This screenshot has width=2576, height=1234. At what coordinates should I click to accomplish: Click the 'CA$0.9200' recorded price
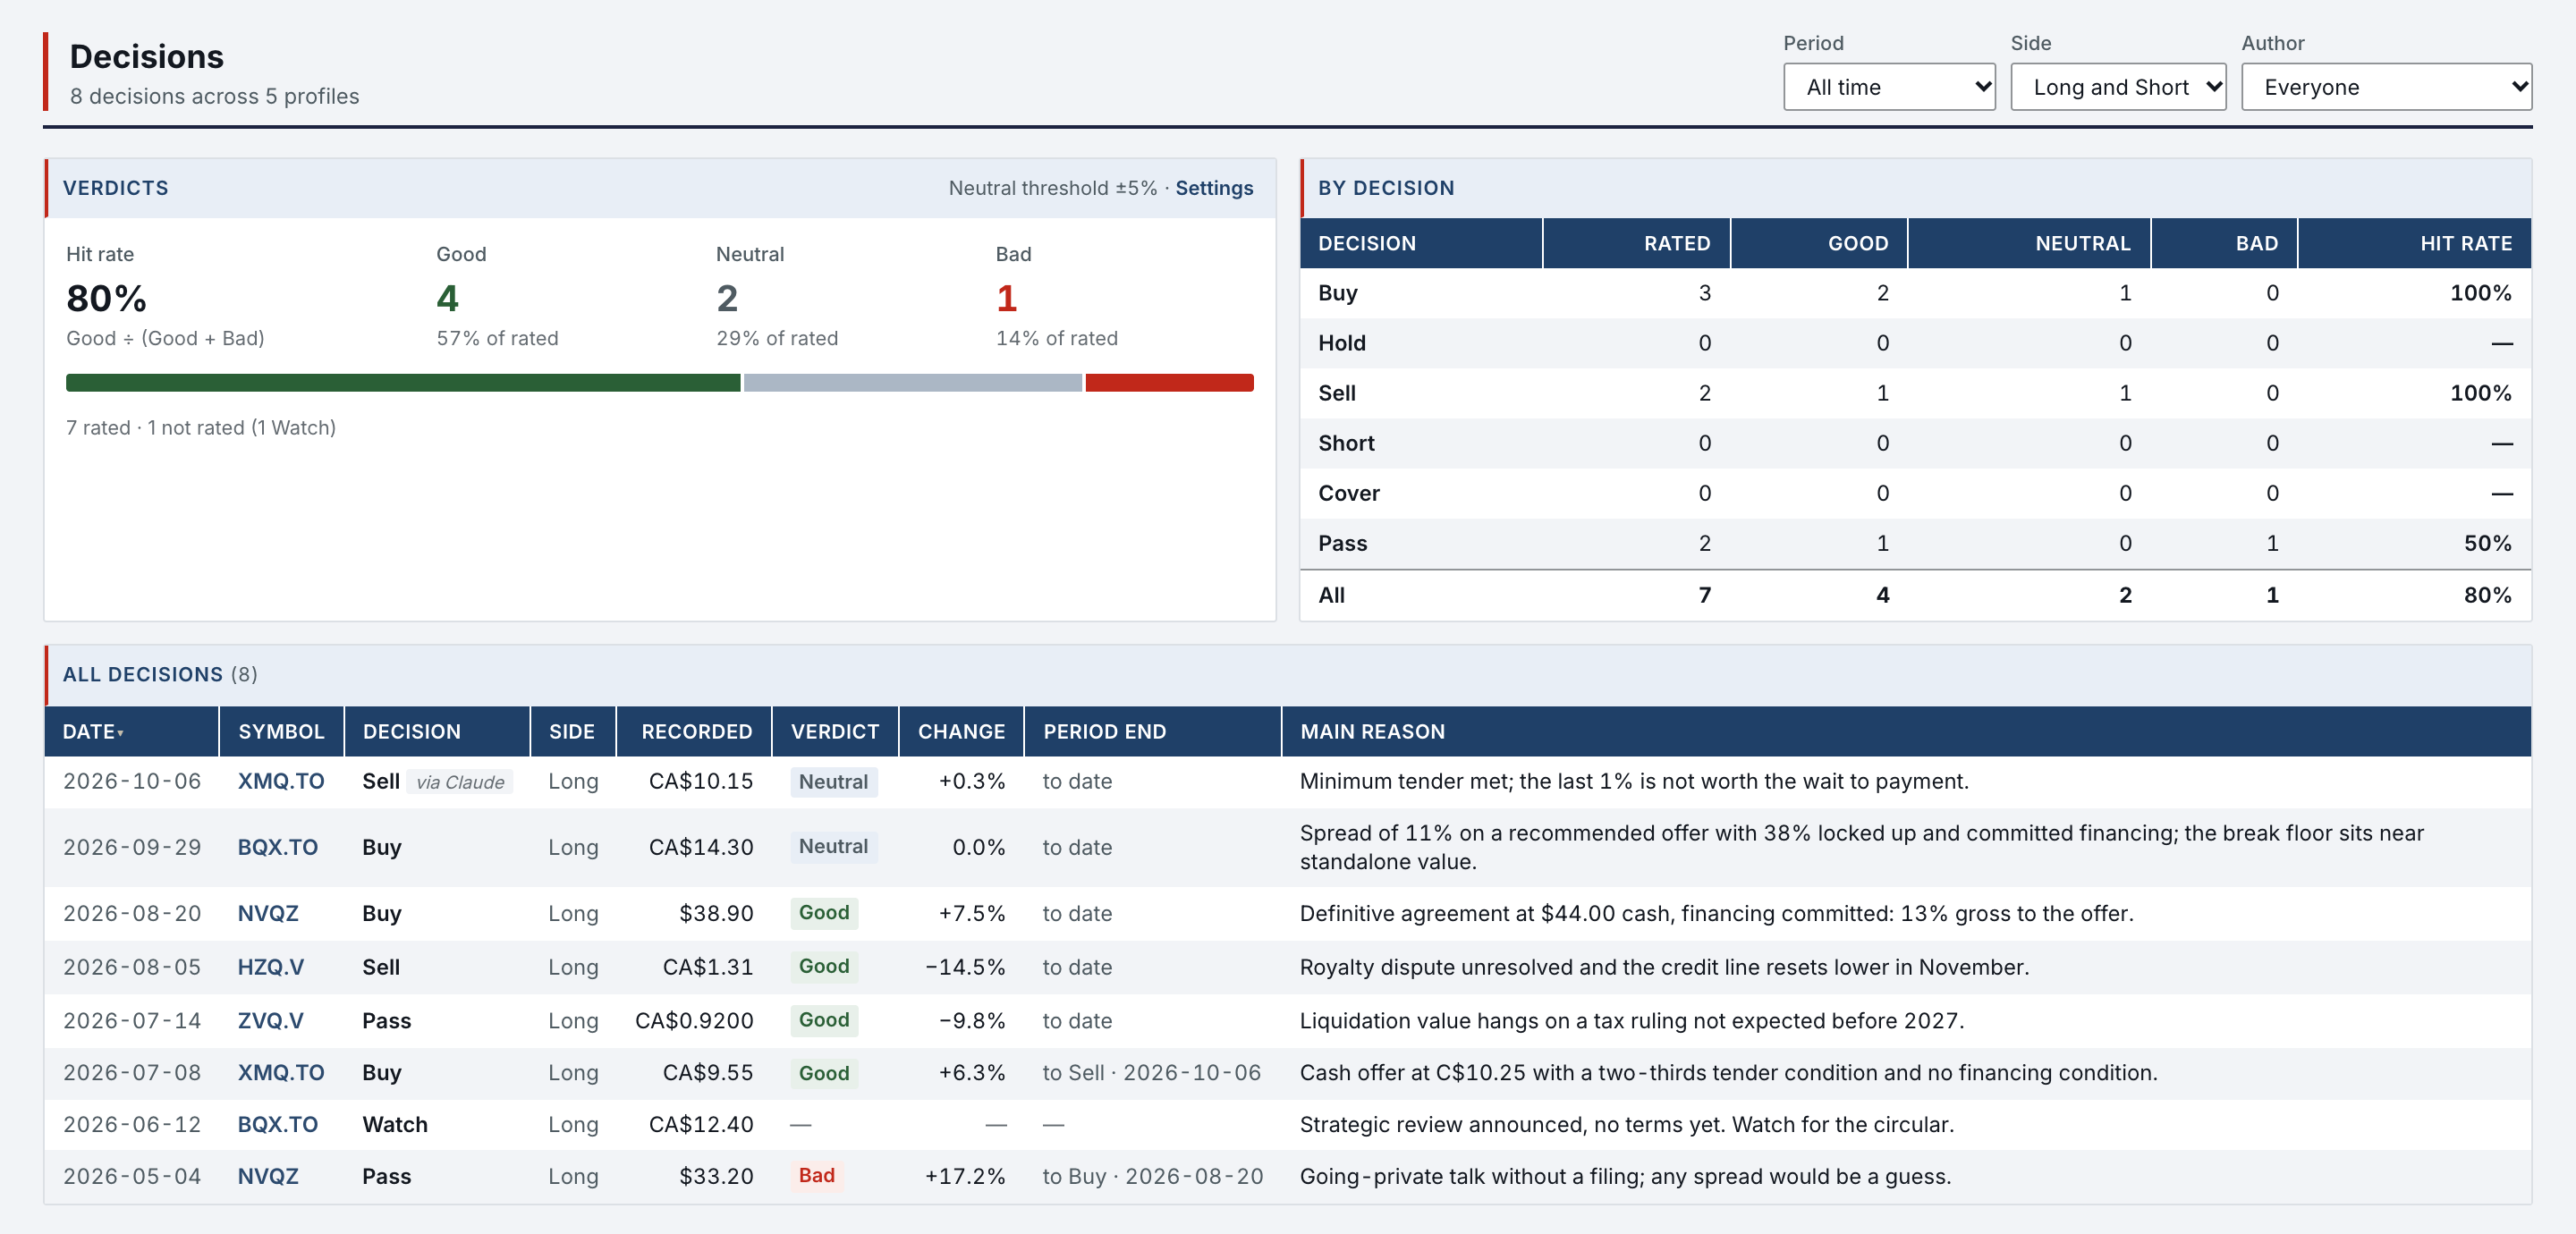(693, 1020)
